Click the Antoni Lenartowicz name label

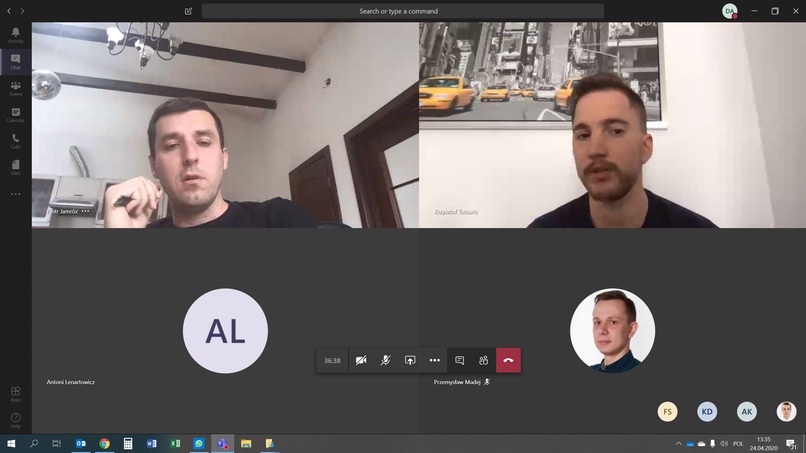pyautogui.click(x=70, y=382)
